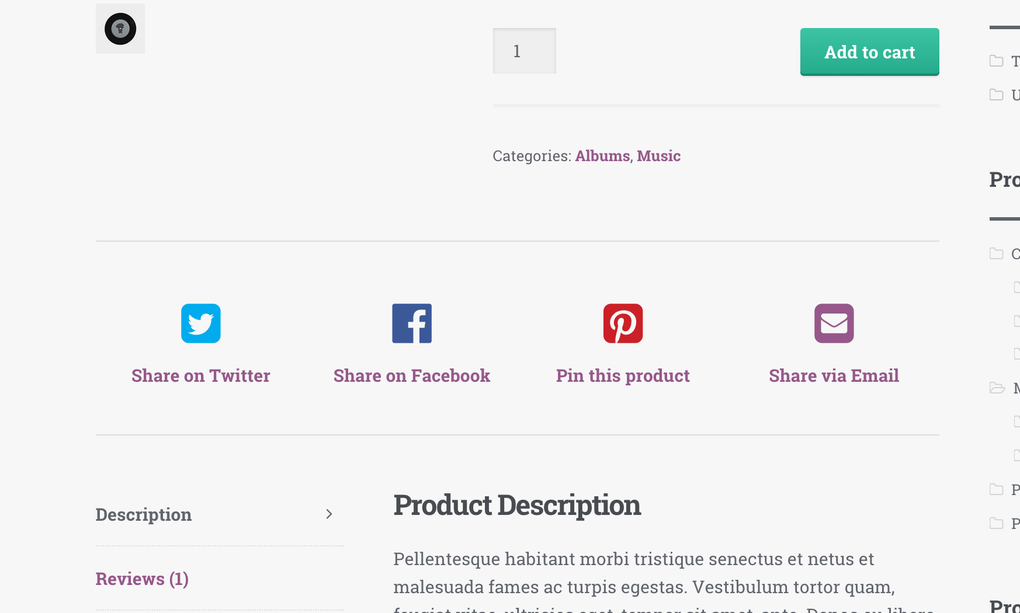Click the Facebook share icon
1020x613 pixels.
coord(411,323)
